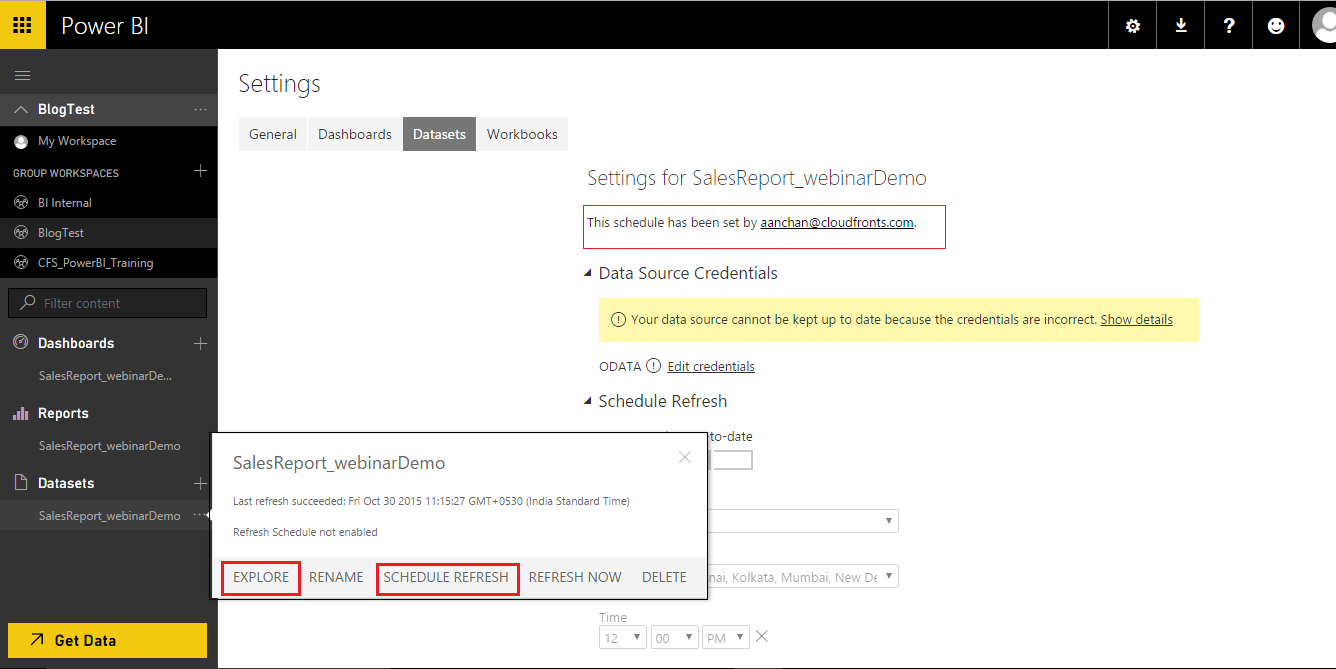Switch to the Dashboards settings tab

(355, 134)
